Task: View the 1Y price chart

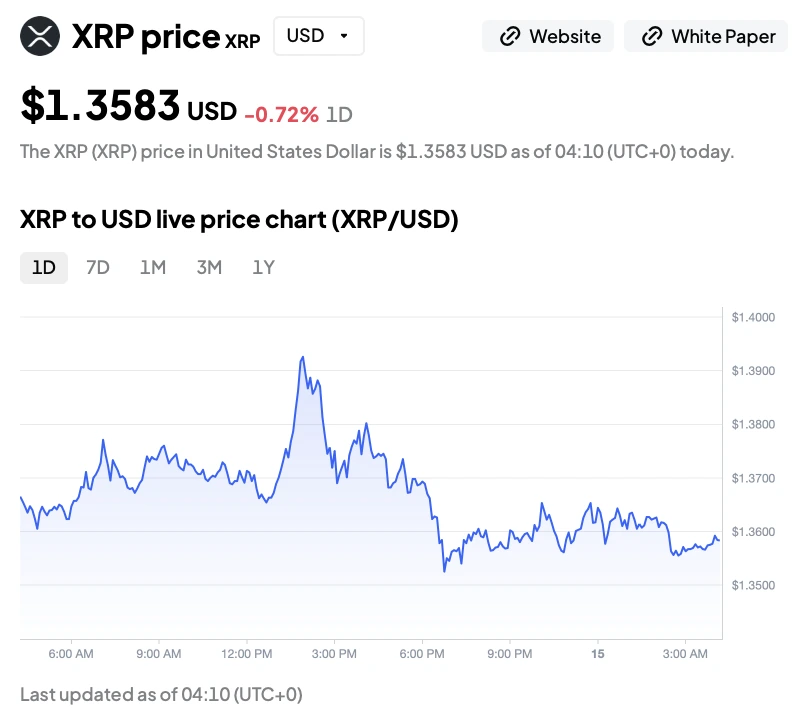Action: pyautogui.click(x=263, y=267)
